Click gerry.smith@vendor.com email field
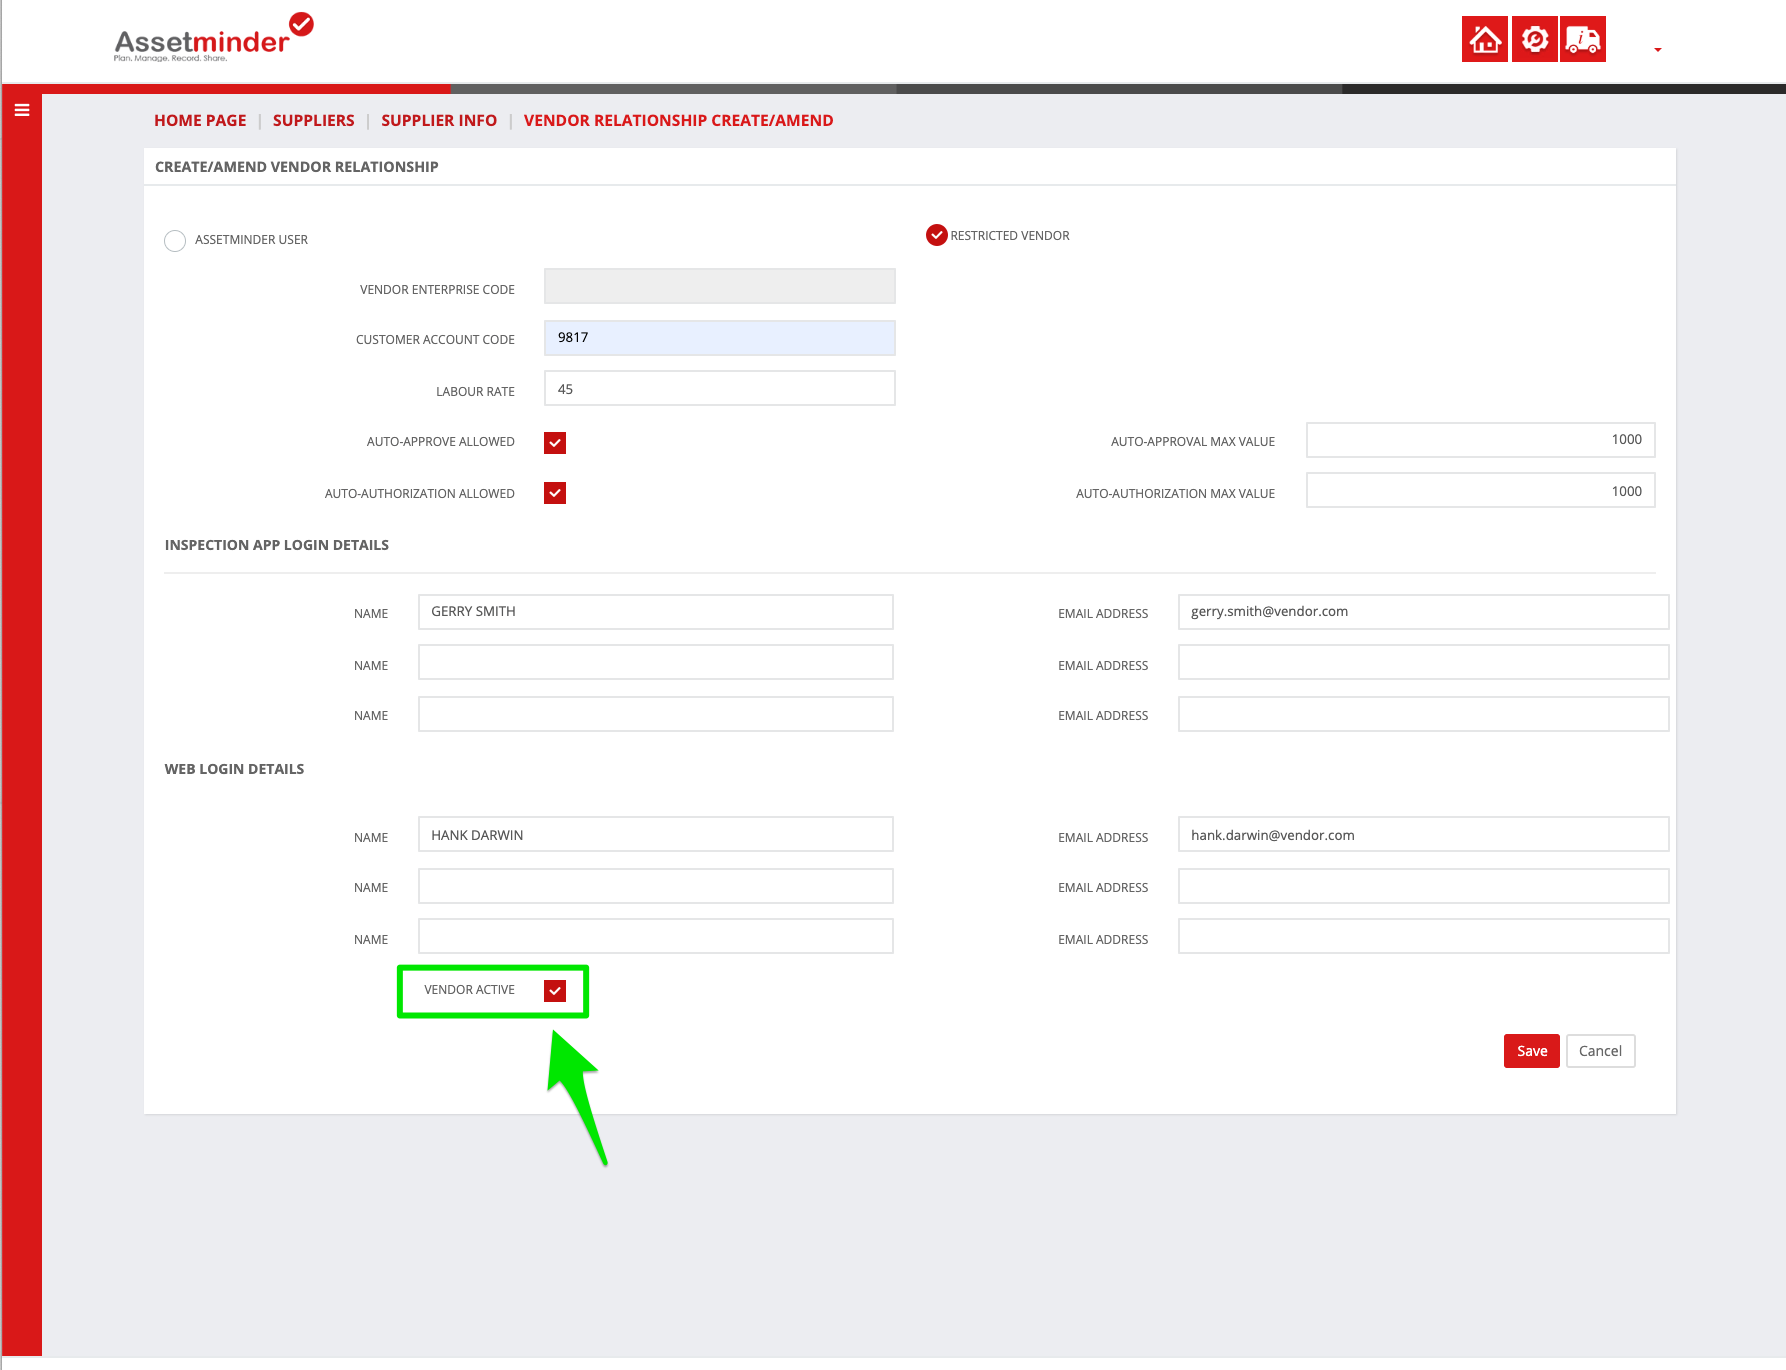Screen dimensions: 1786x1370 click(x=1423, y=612)
